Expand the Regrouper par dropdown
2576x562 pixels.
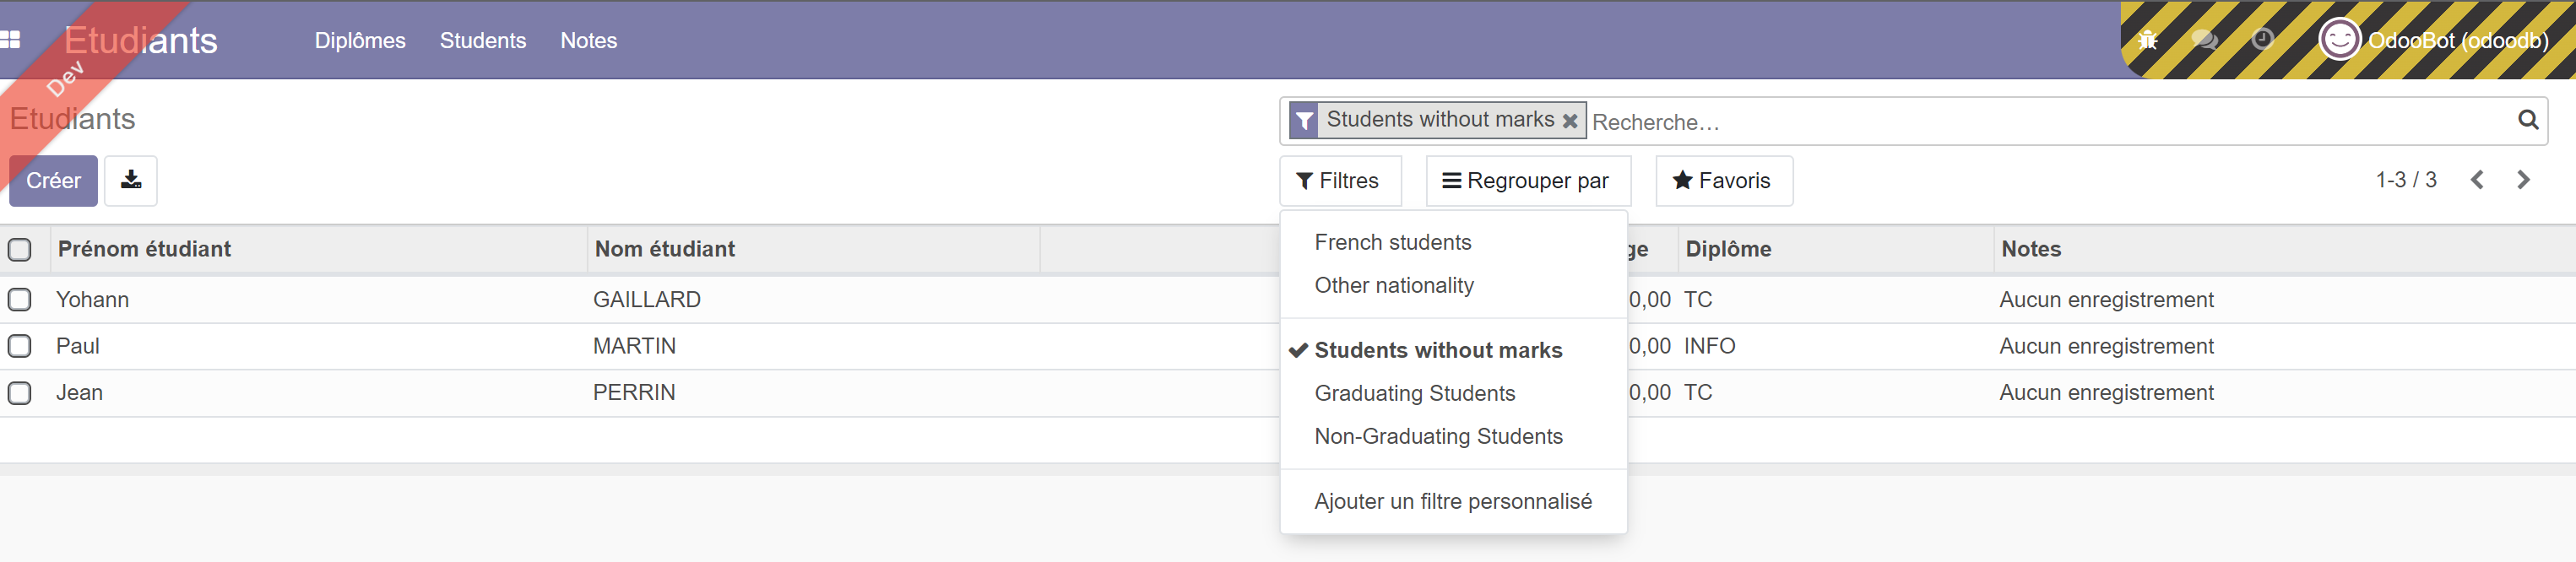(1526, 181)
